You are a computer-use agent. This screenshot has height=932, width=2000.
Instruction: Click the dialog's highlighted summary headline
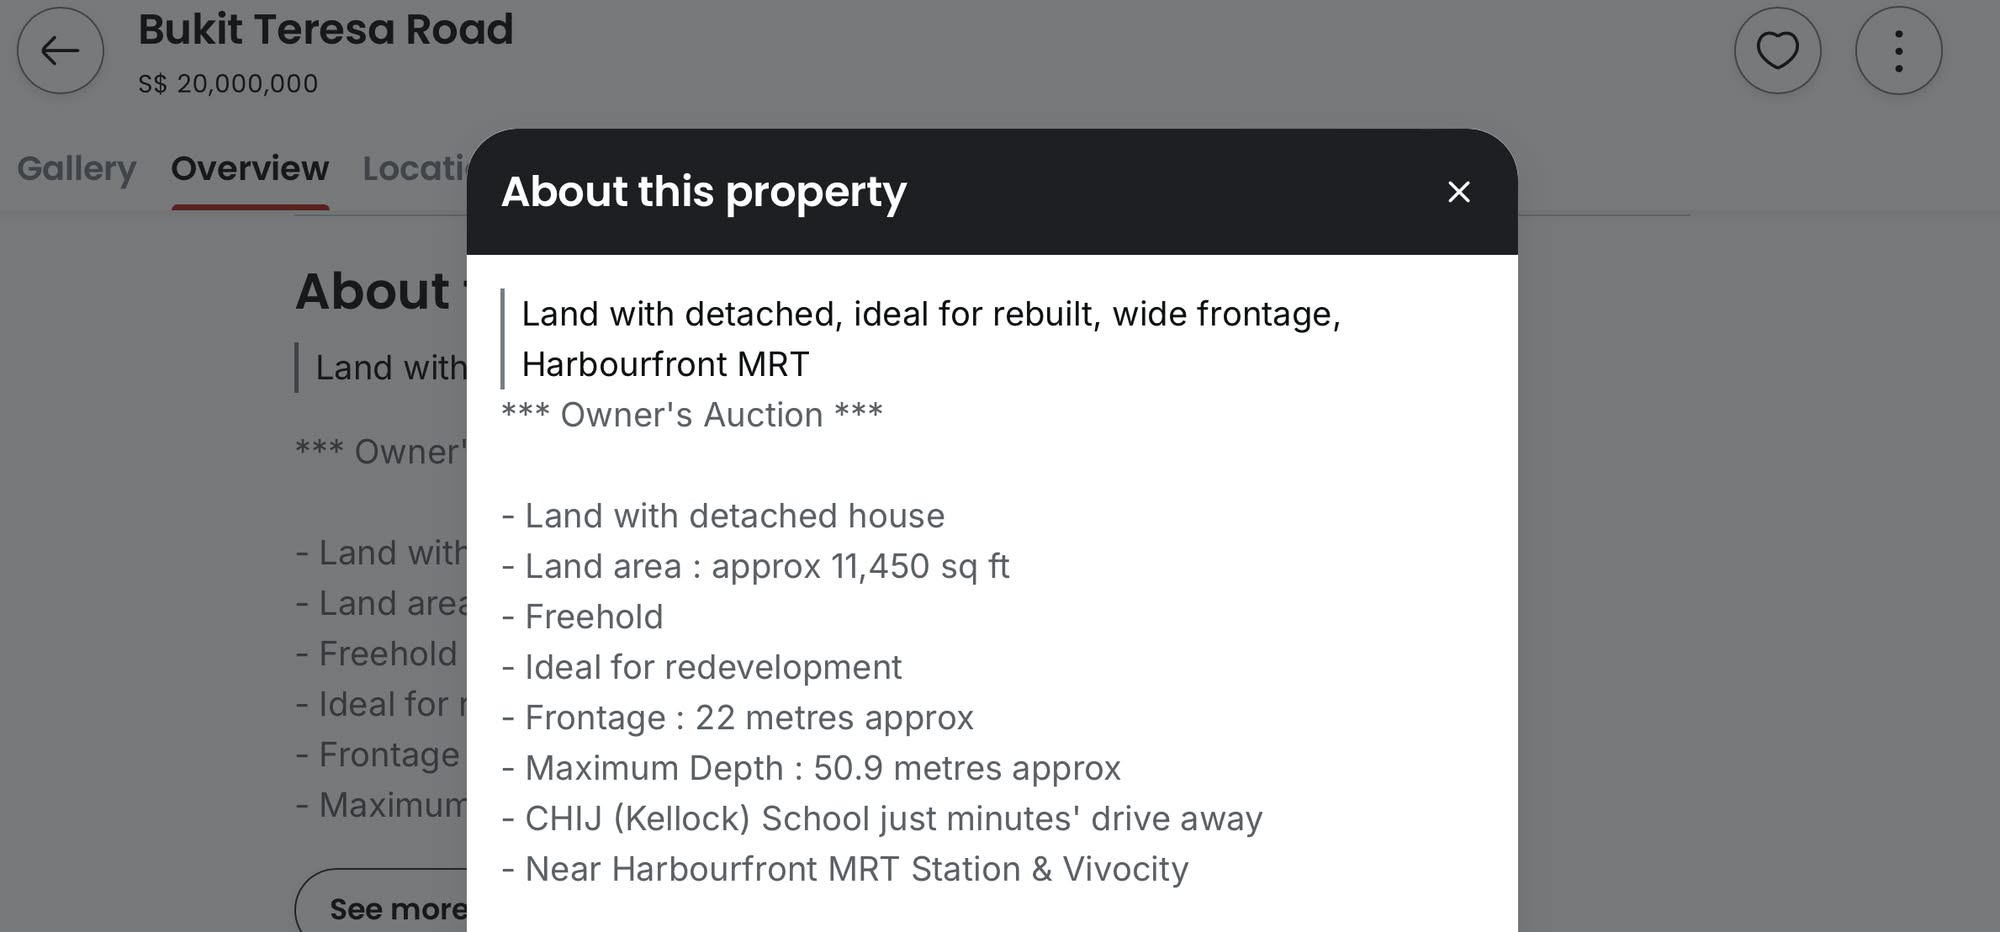931,339
